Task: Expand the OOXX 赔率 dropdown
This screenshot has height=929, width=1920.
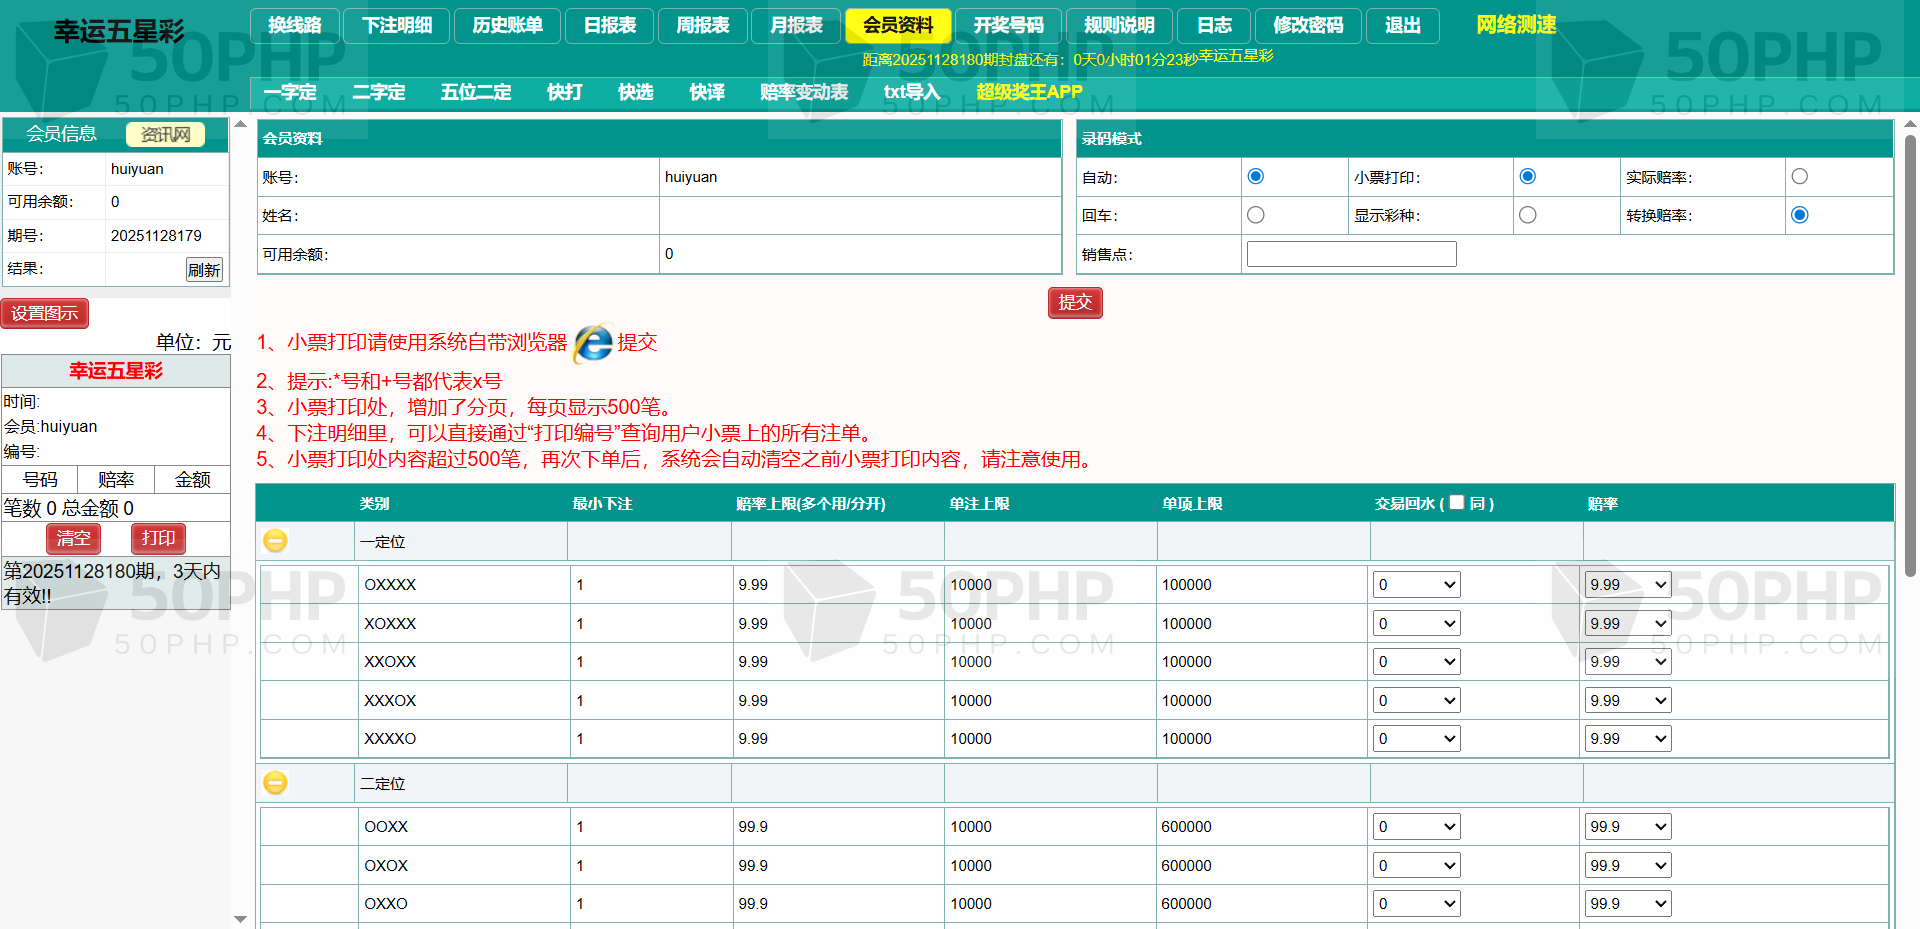Action: [x=1627, y=827]
